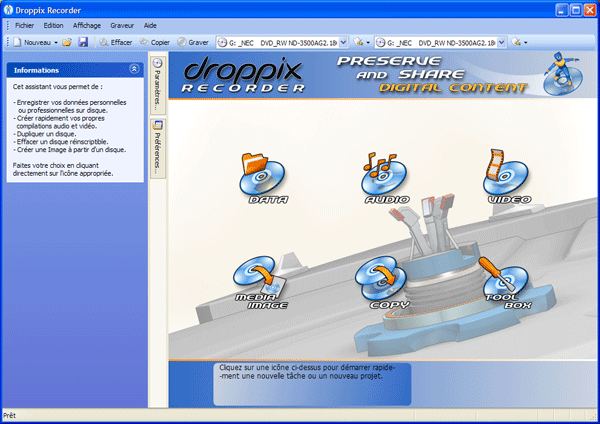Click the Droppix Recorder title bar icon

[x=8, y=10]
